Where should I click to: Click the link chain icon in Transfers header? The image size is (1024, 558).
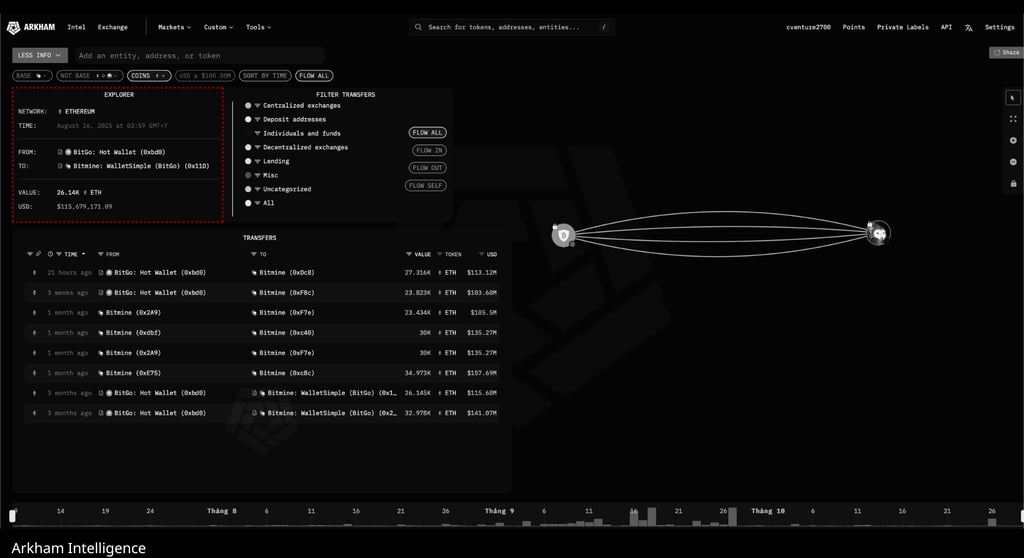click(x=39, y=254)
